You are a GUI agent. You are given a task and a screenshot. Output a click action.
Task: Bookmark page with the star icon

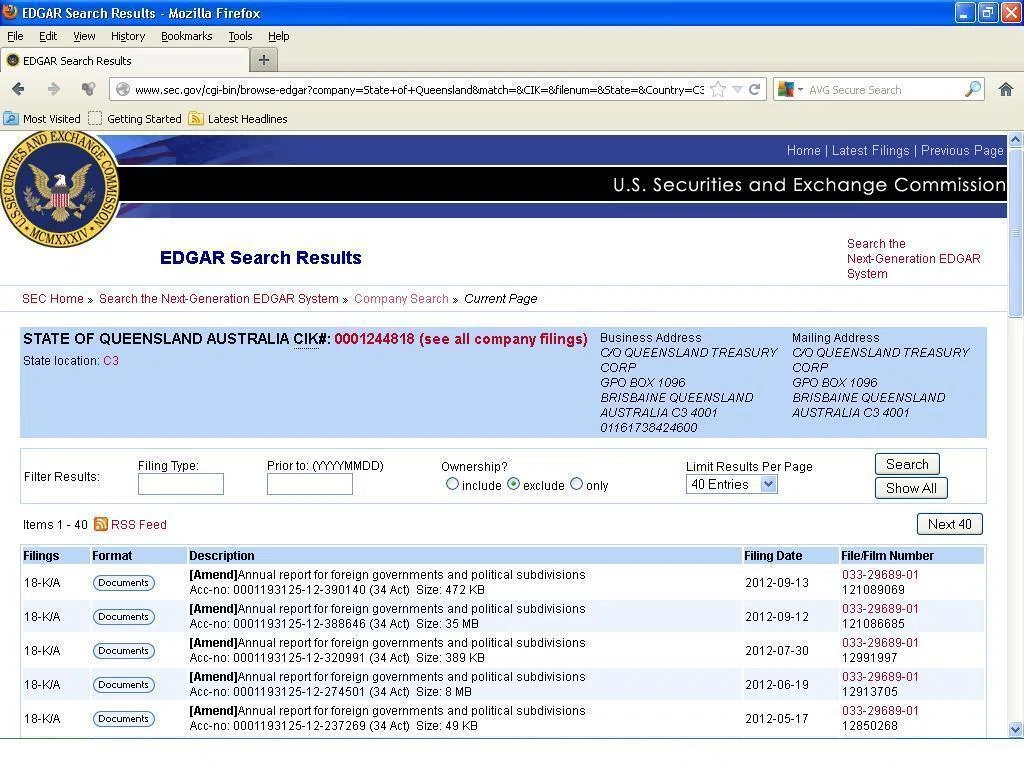(718, 89)
